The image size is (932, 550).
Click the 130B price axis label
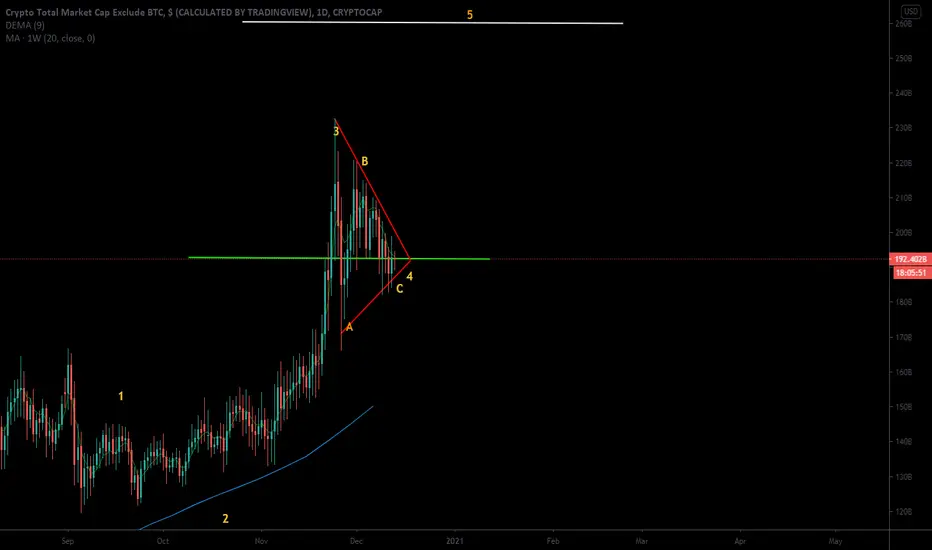coord(903,477)
